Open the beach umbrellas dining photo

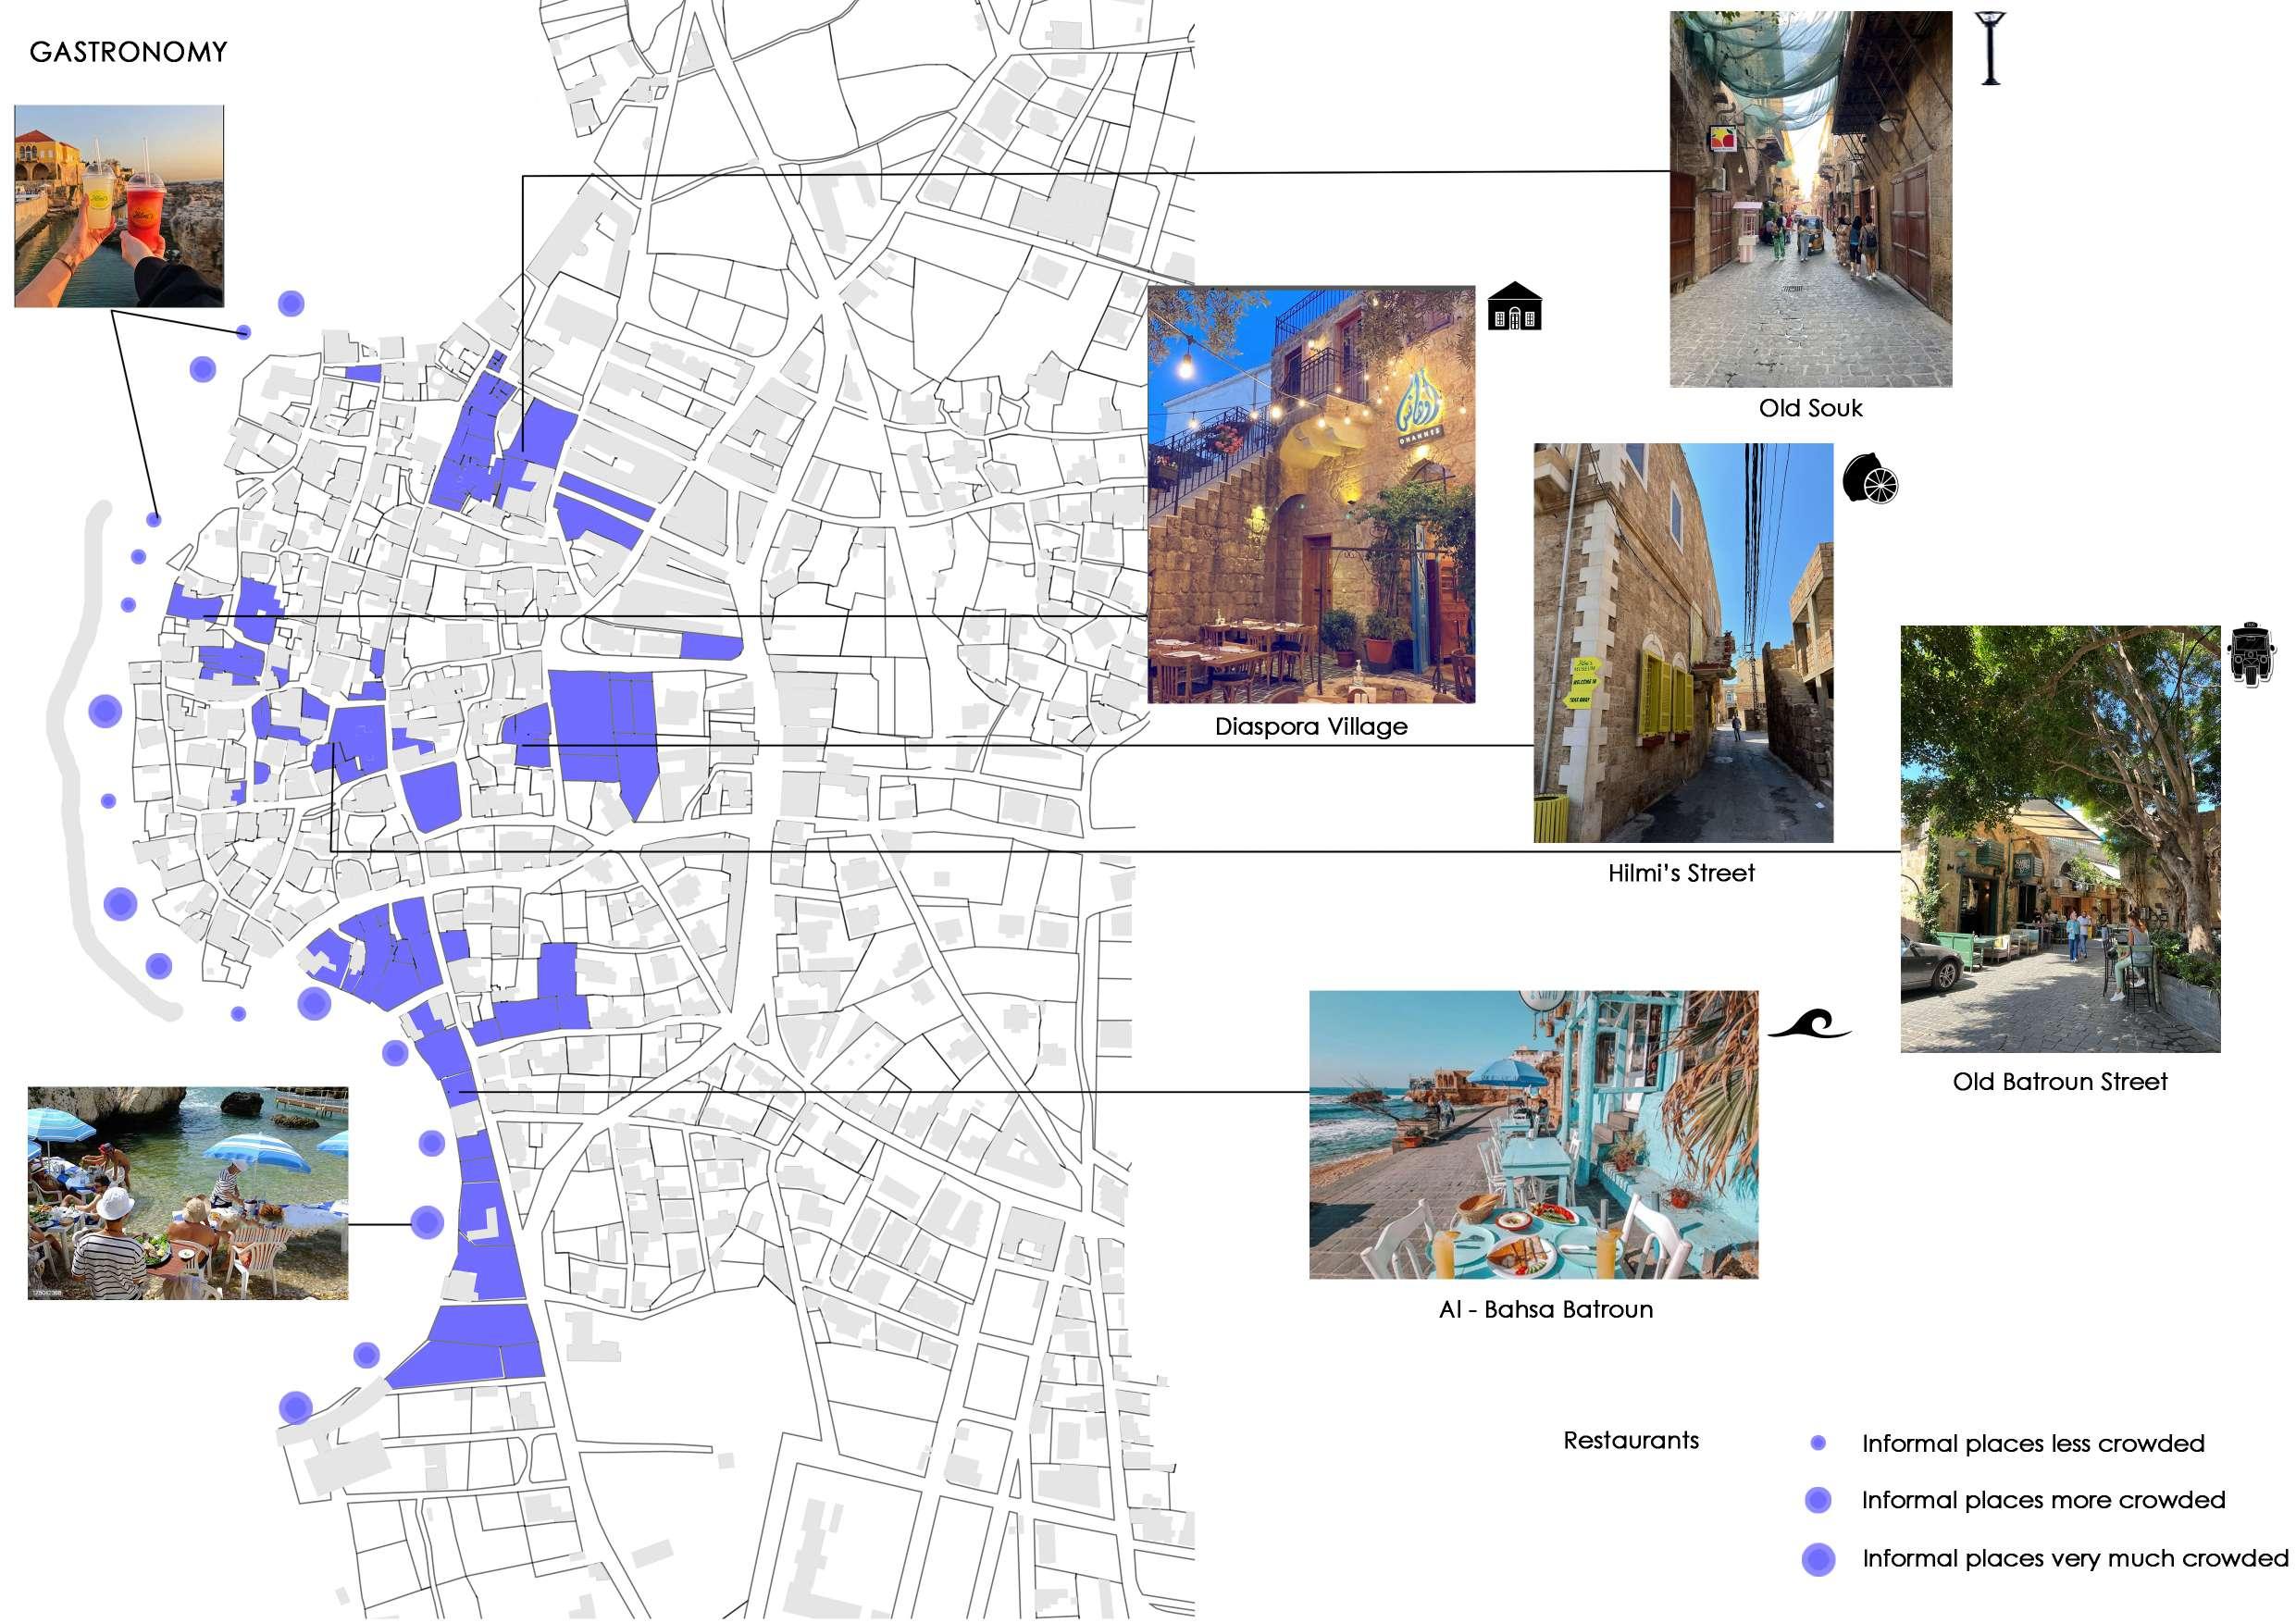[x=188, y=1192]
